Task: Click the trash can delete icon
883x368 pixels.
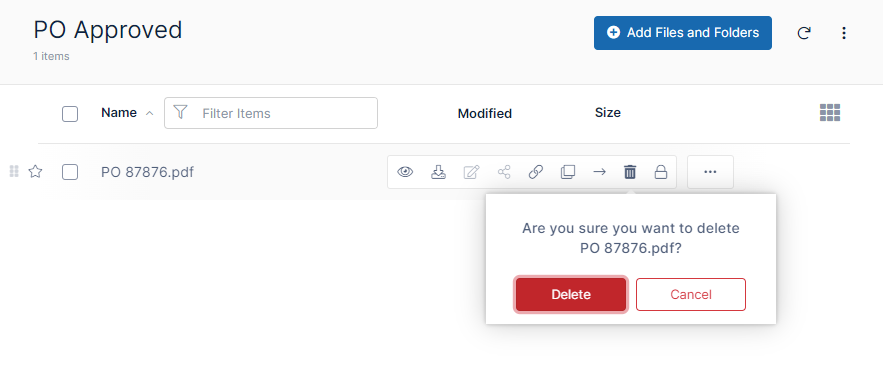Action: (630, 172)
